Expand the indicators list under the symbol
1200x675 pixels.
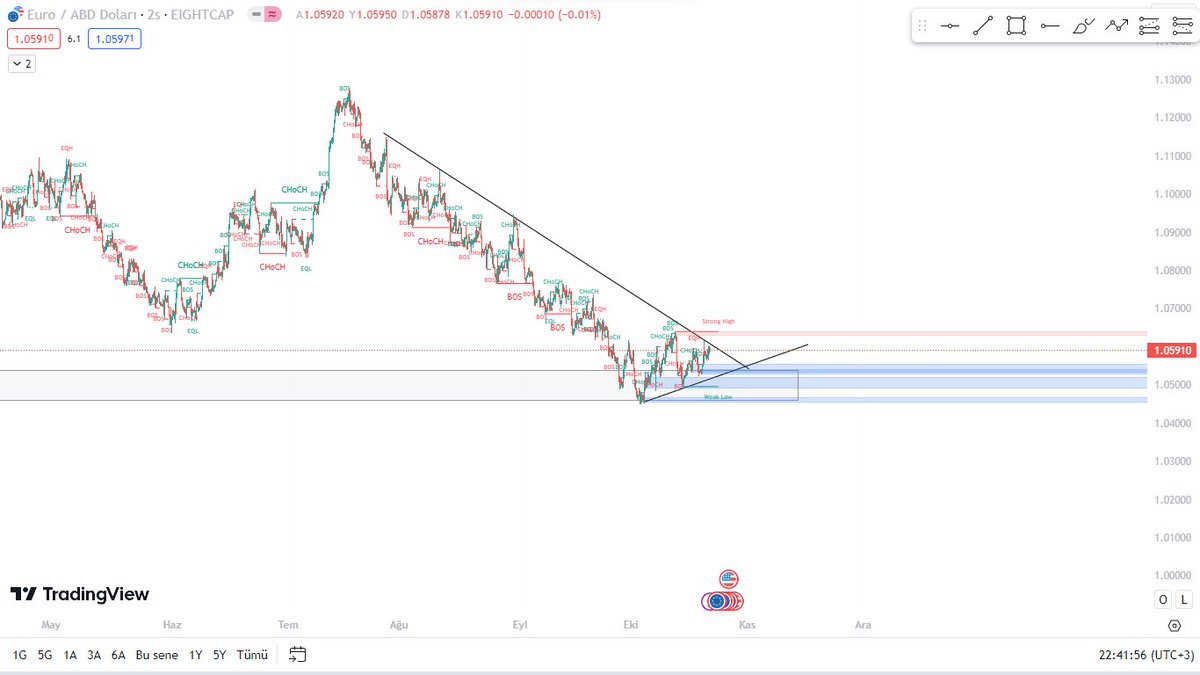point(21,63)
